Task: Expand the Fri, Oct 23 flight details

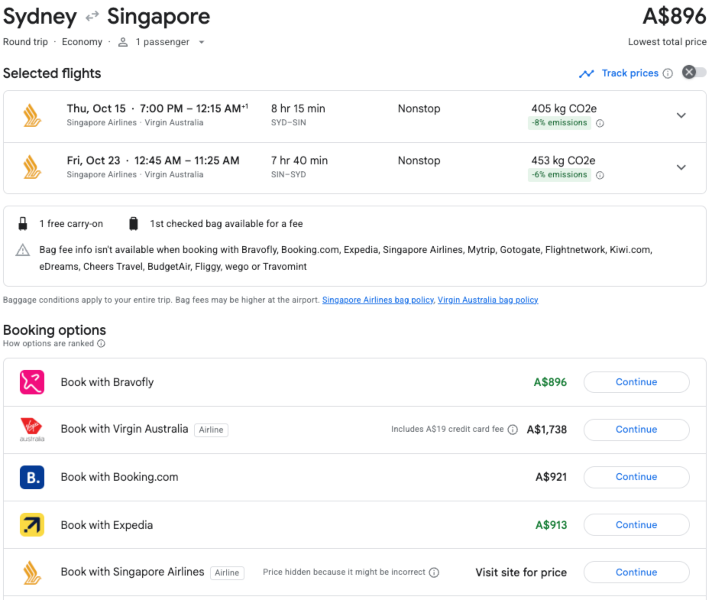Action: (681, 167)
